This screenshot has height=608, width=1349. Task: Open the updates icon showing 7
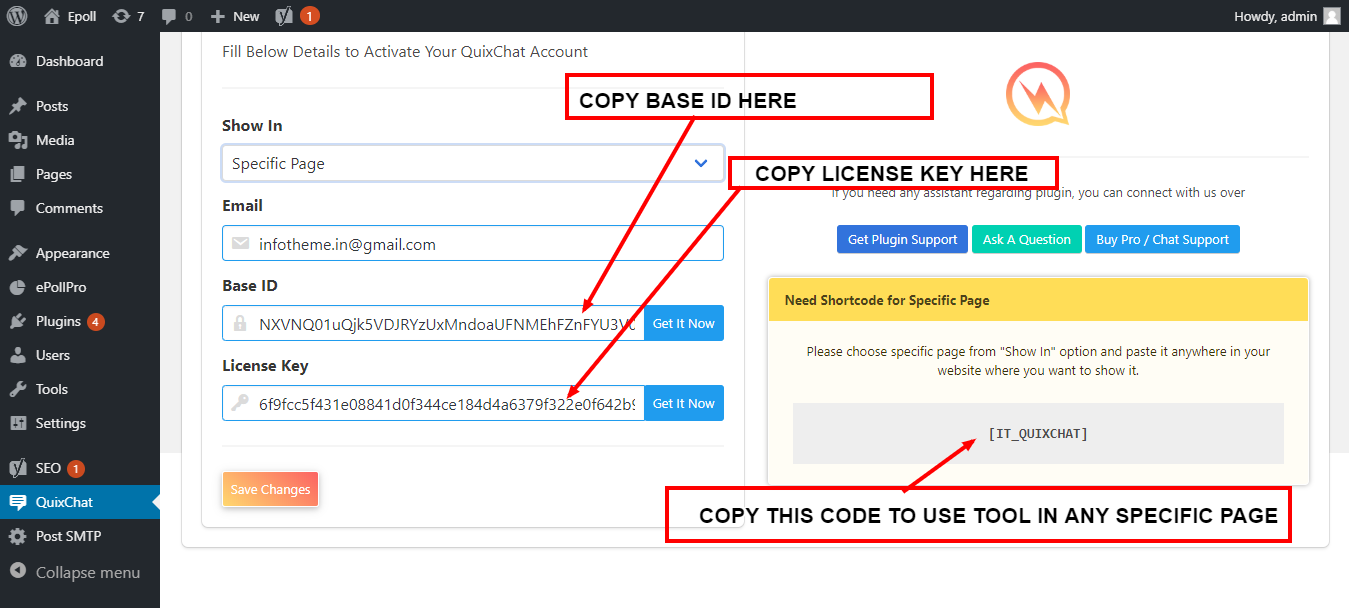tap(121, 16)
